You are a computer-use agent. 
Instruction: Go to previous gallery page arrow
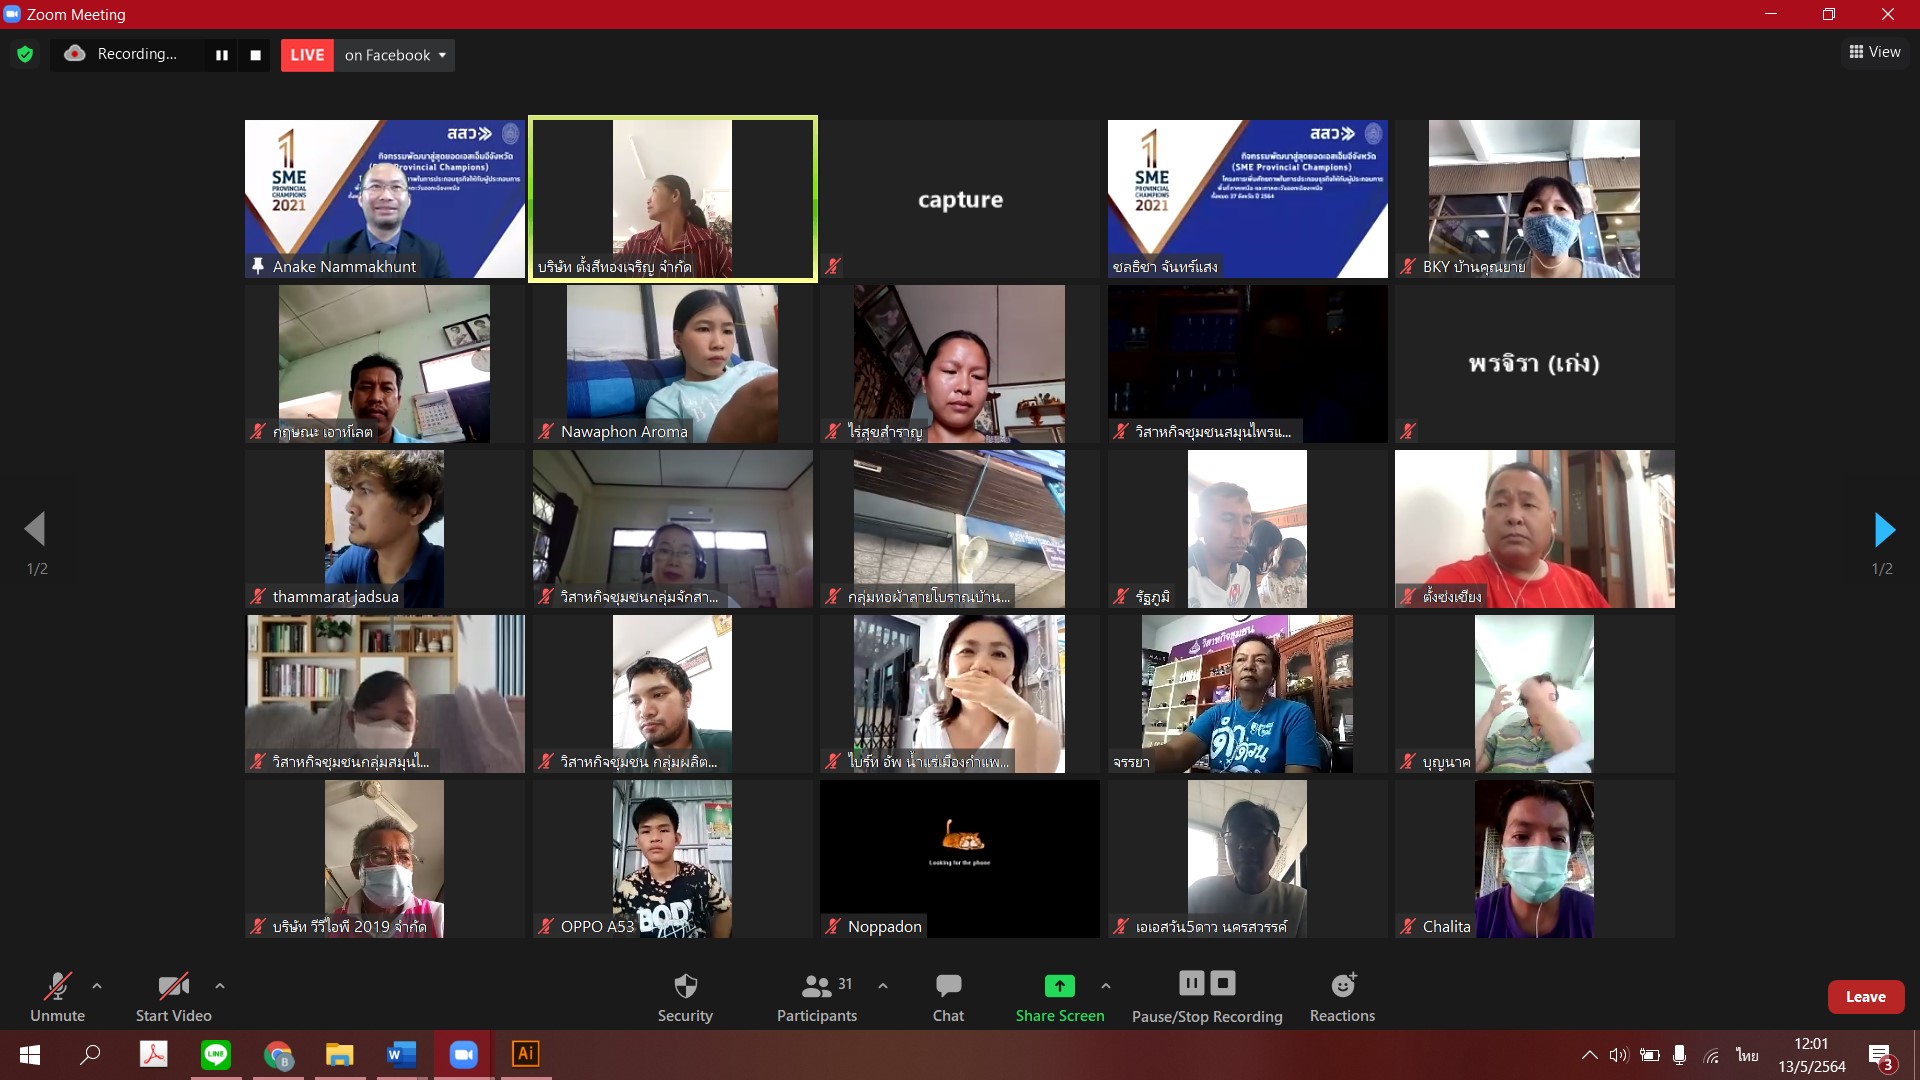pyautogui.click(x=36, y=530)
